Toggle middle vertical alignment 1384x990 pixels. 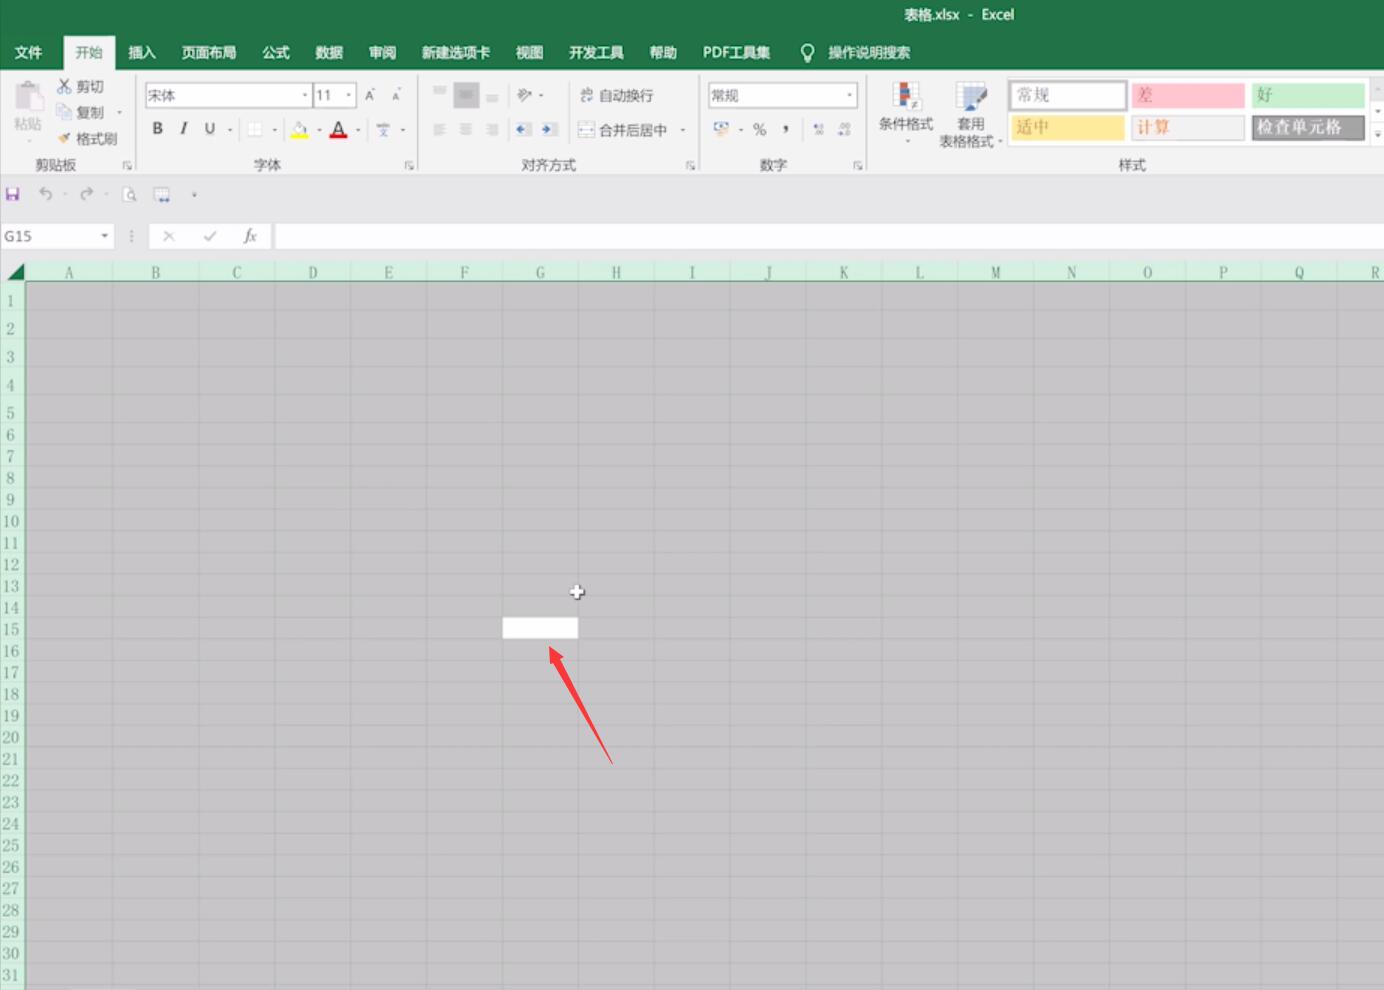466,95
